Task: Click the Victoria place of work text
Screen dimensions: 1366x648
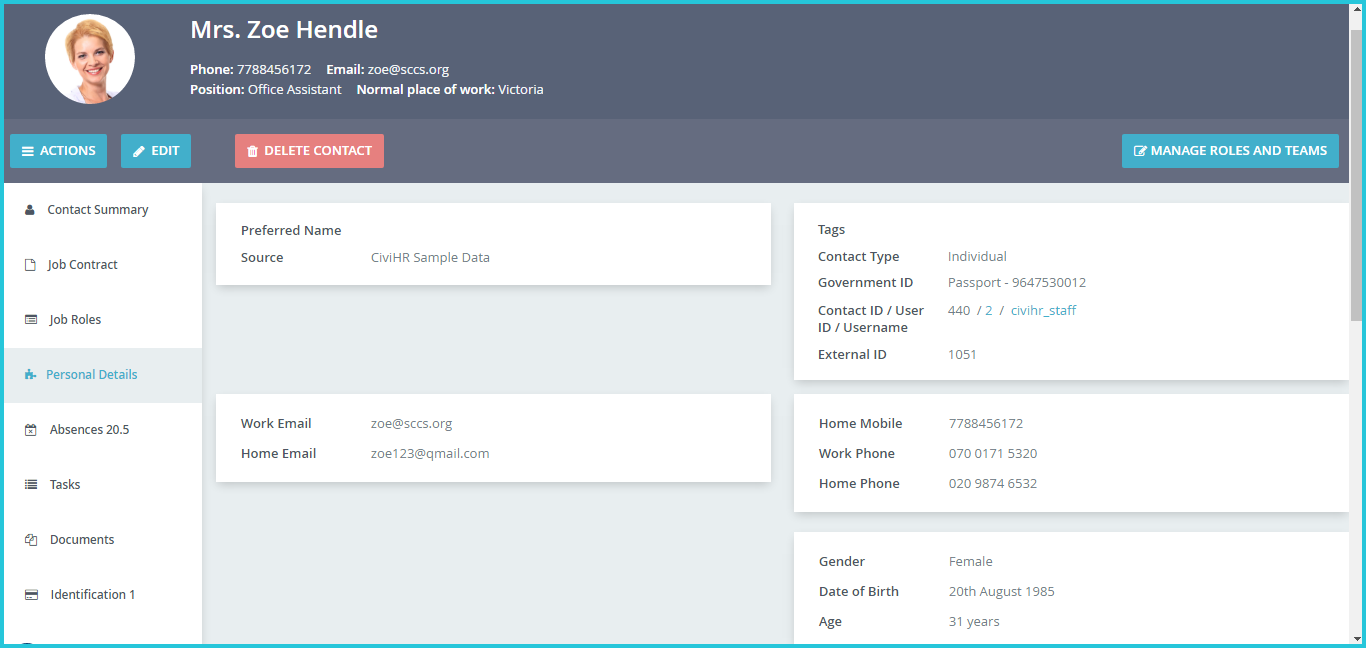Action: [x=521, y=90]
